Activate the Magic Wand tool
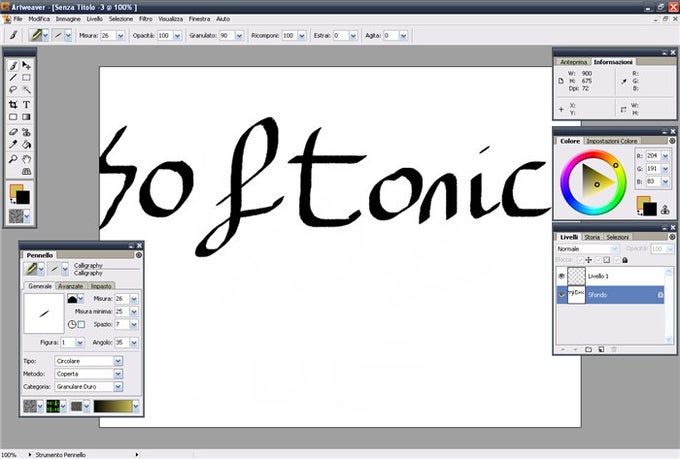Viewport: 680px width, 459px height. [26, 90]
